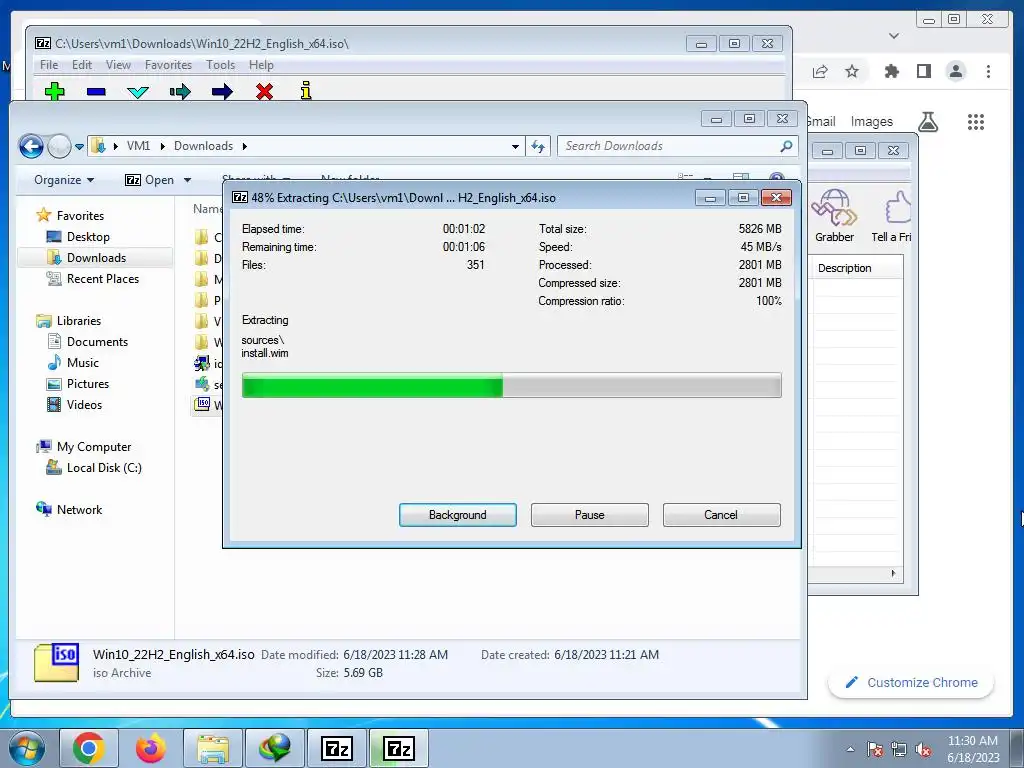Click scroll right arrow in background window

(x=893, y=573)
